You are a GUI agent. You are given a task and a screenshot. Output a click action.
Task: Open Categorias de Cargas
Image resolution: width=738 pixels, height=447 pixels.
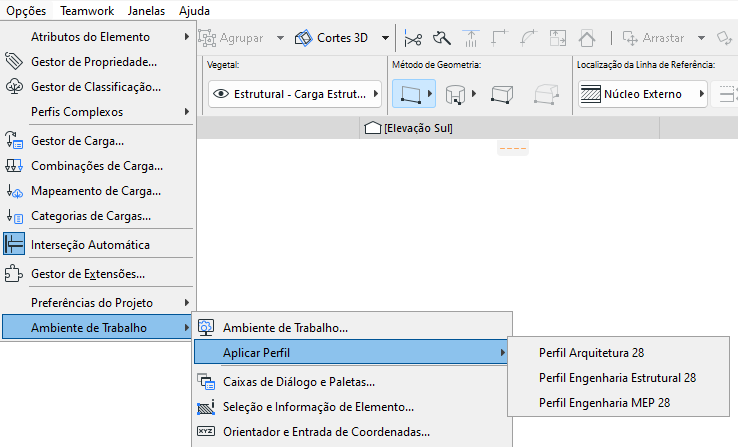pyautogui.click(x=99, y=216)
